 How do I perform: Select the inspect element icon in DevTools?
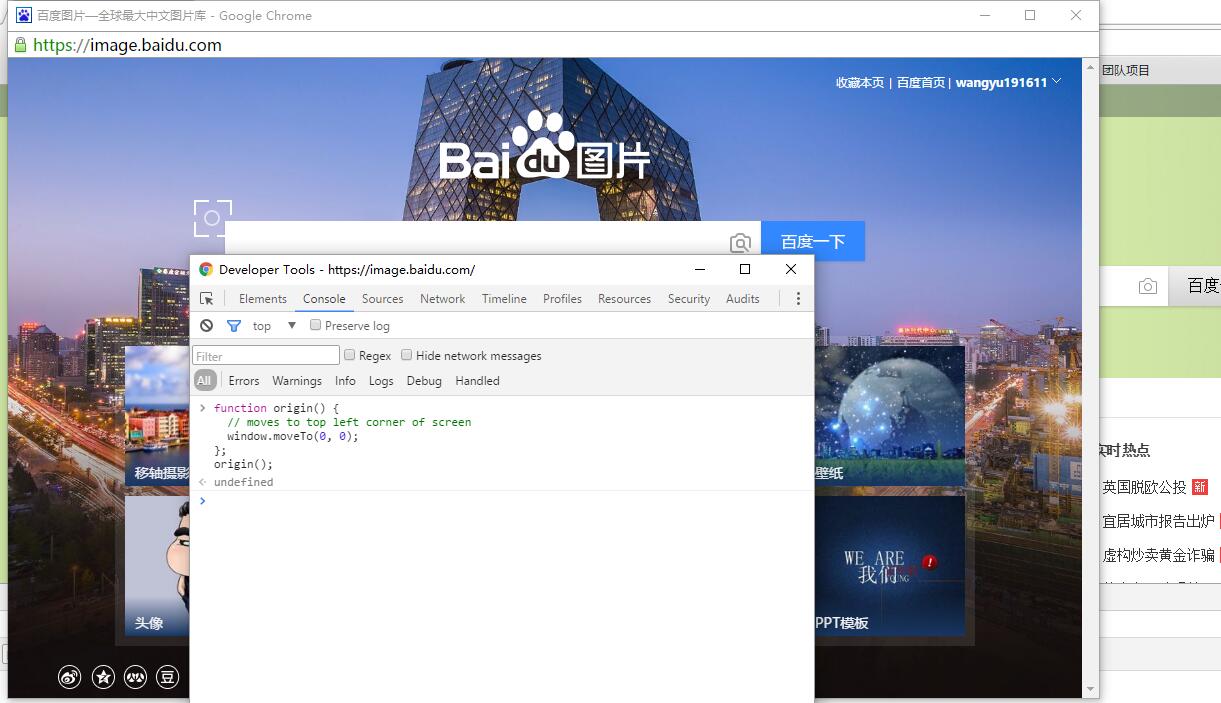coord(207,298)
